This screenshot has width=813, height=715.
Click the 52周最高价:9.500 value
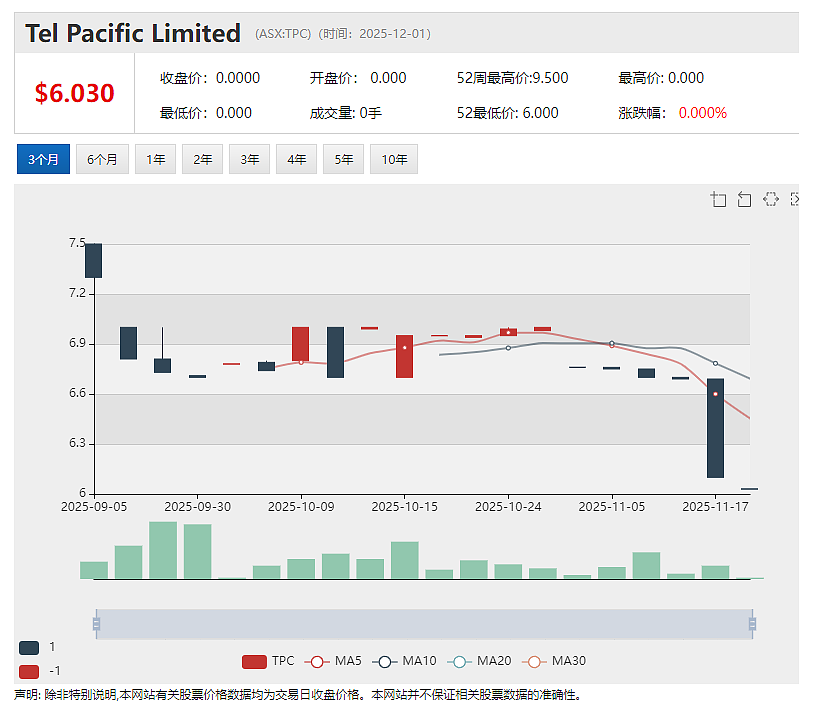pyautogui.click(x=512, y=78)
